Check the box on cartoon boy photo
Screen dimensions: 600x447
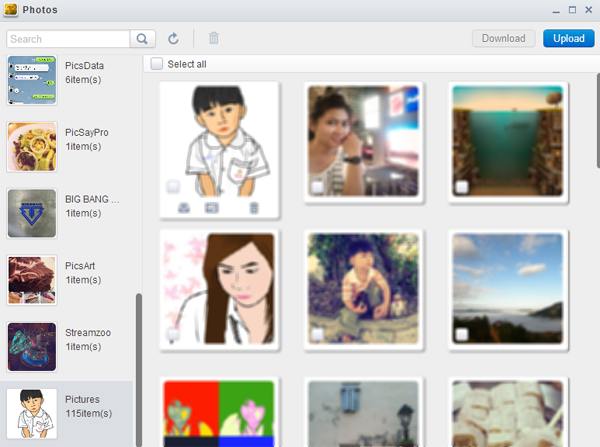click(173, 186)
